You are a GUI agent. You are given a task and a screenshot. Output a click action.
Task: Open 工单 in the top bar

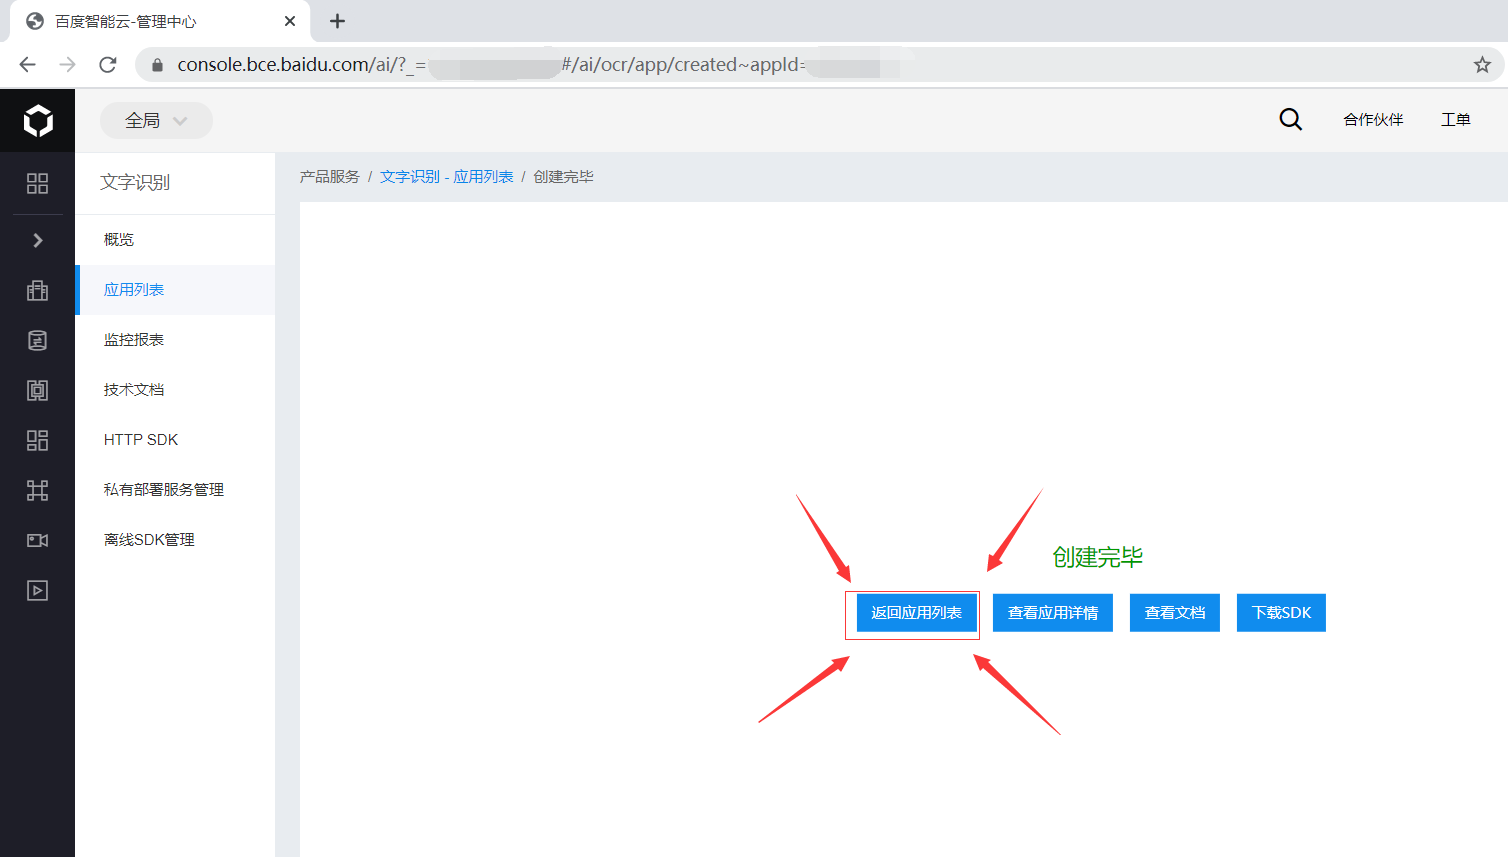pyautogui.click(x=1455, y=120)
